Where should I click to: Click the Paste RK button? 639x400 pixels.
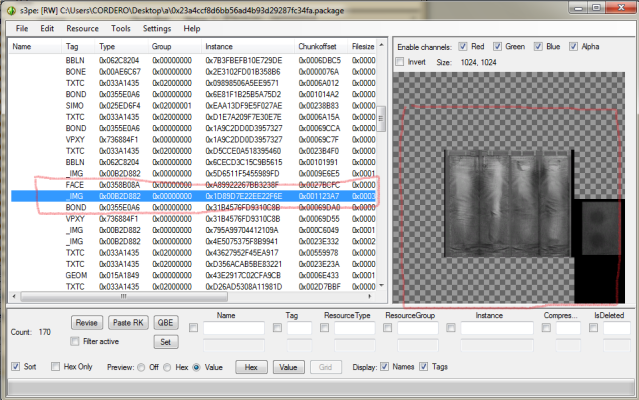pos(129,322)
